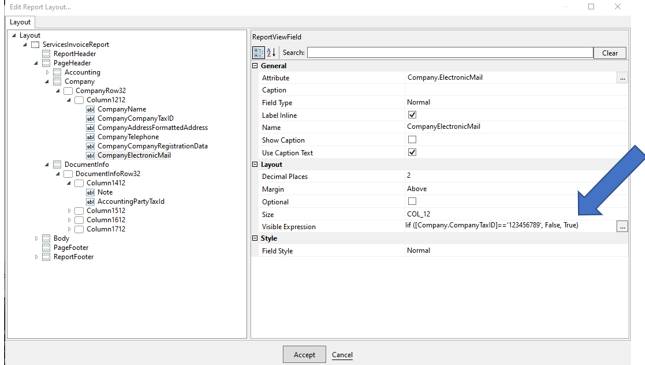Select the CompanyTelephone field icon
This screenshot has height=365, width=645.
(90, 137)
